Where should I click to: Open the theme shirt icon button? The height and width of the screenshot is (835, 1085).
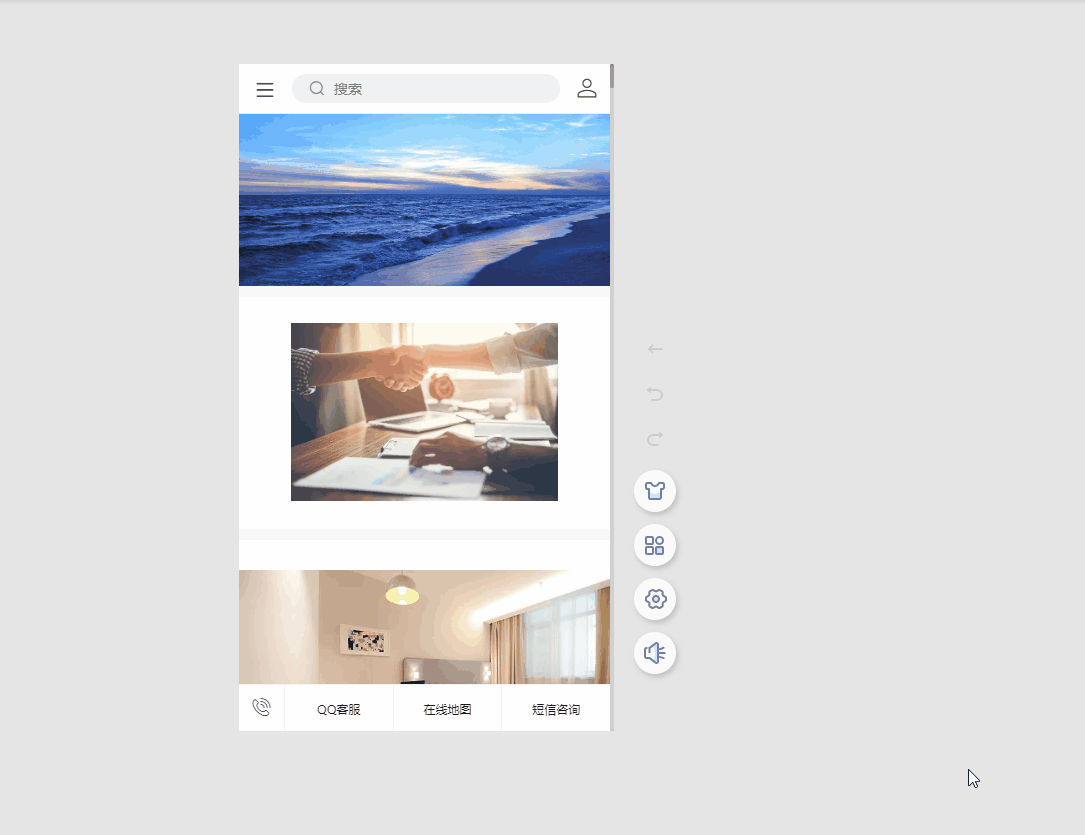pos(655,491)
